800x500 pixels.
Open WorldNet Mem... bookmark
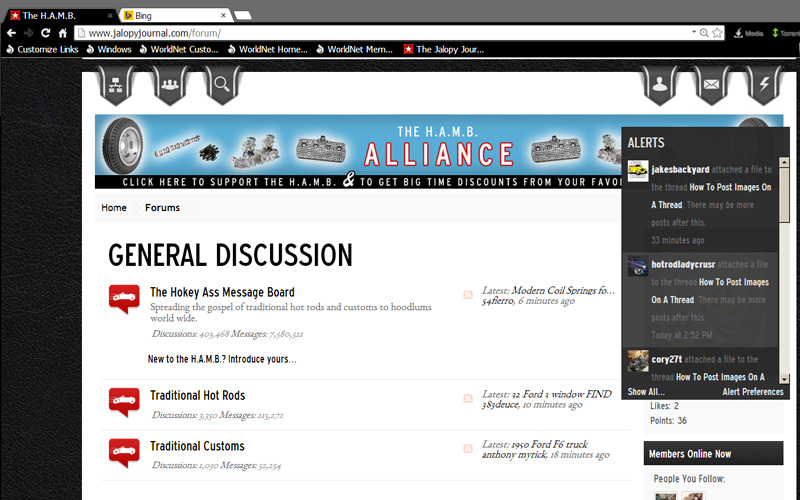pos(355,49)
